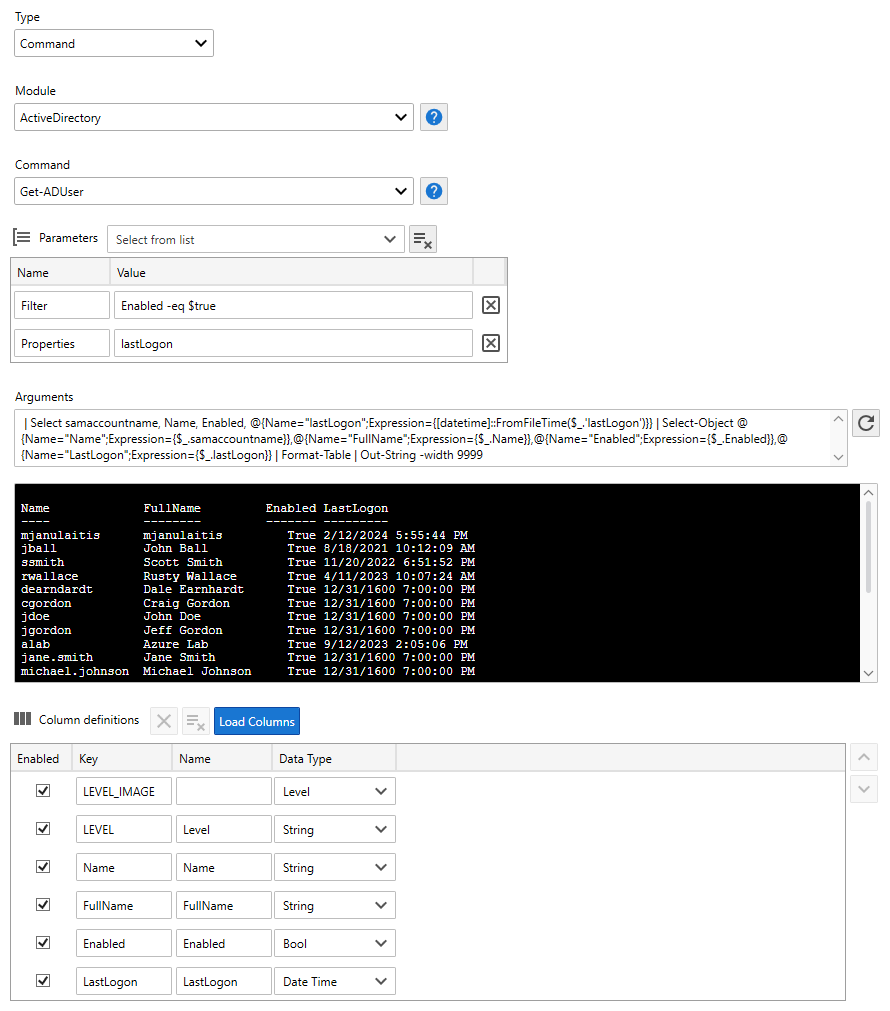
Task: Move column up with the arrow button
Action: (x=864, y=757)
